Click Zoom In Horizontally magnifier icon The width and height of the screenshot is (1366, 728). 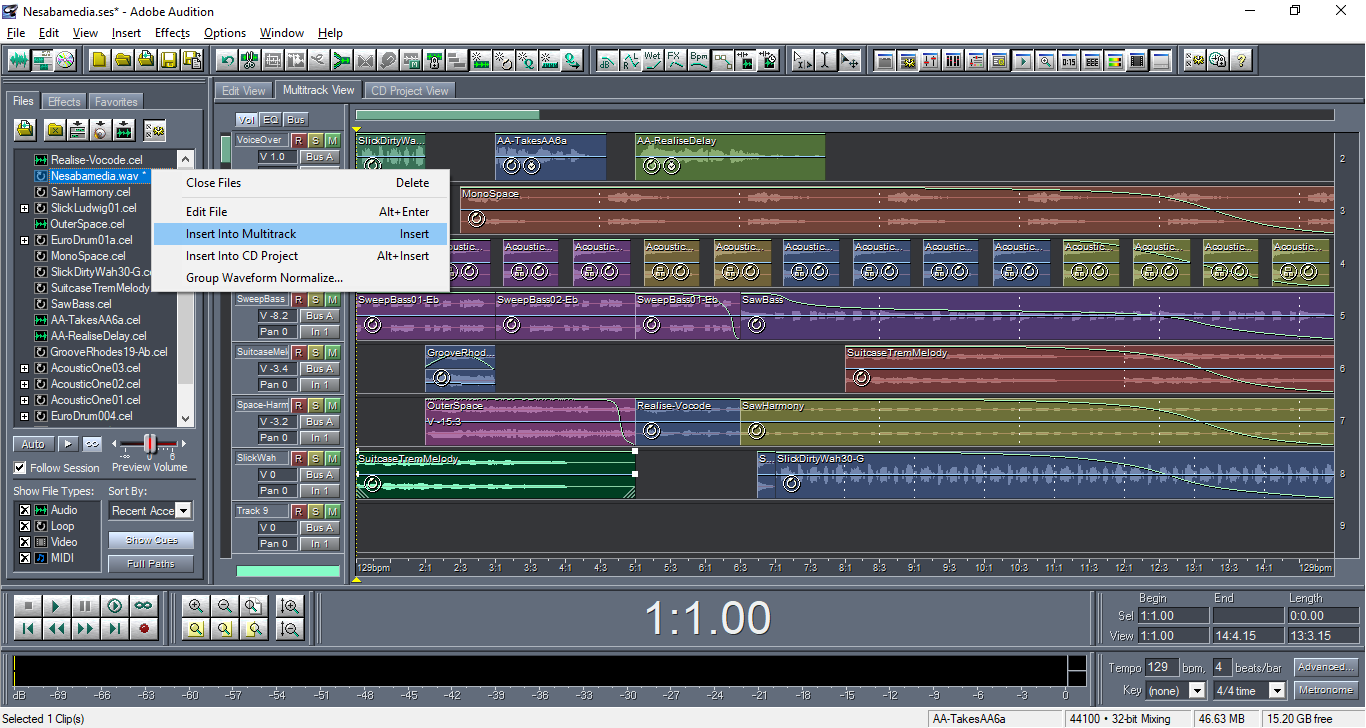point(195,606)
